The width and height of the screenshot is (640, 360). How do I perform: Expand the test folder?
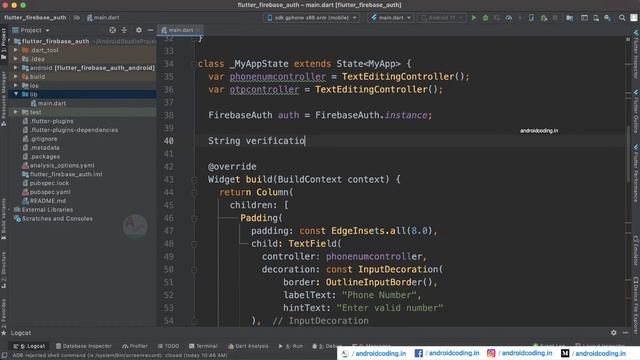pyautogui.click(x=16, y=112)
